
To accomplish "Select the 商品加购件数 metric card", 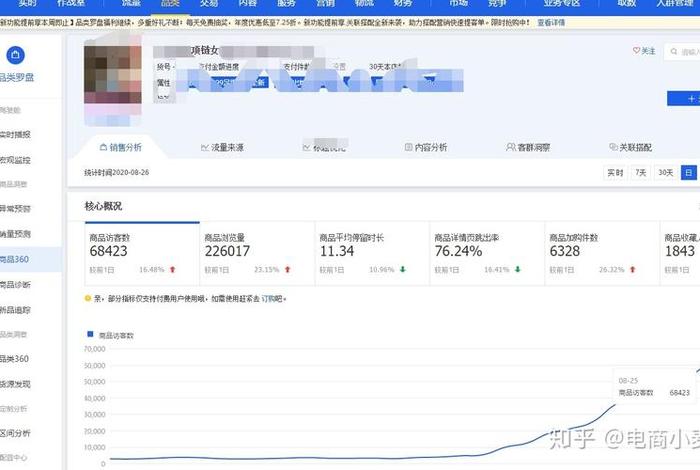I will 602,253.
